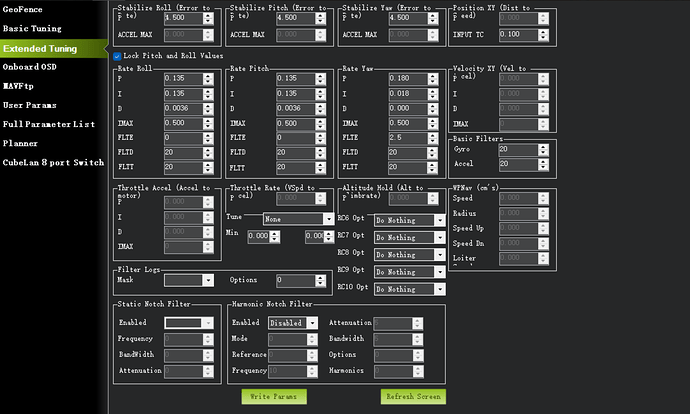Adjust Stabilize Pitch P with its spinner

click(x=321, y=18)
